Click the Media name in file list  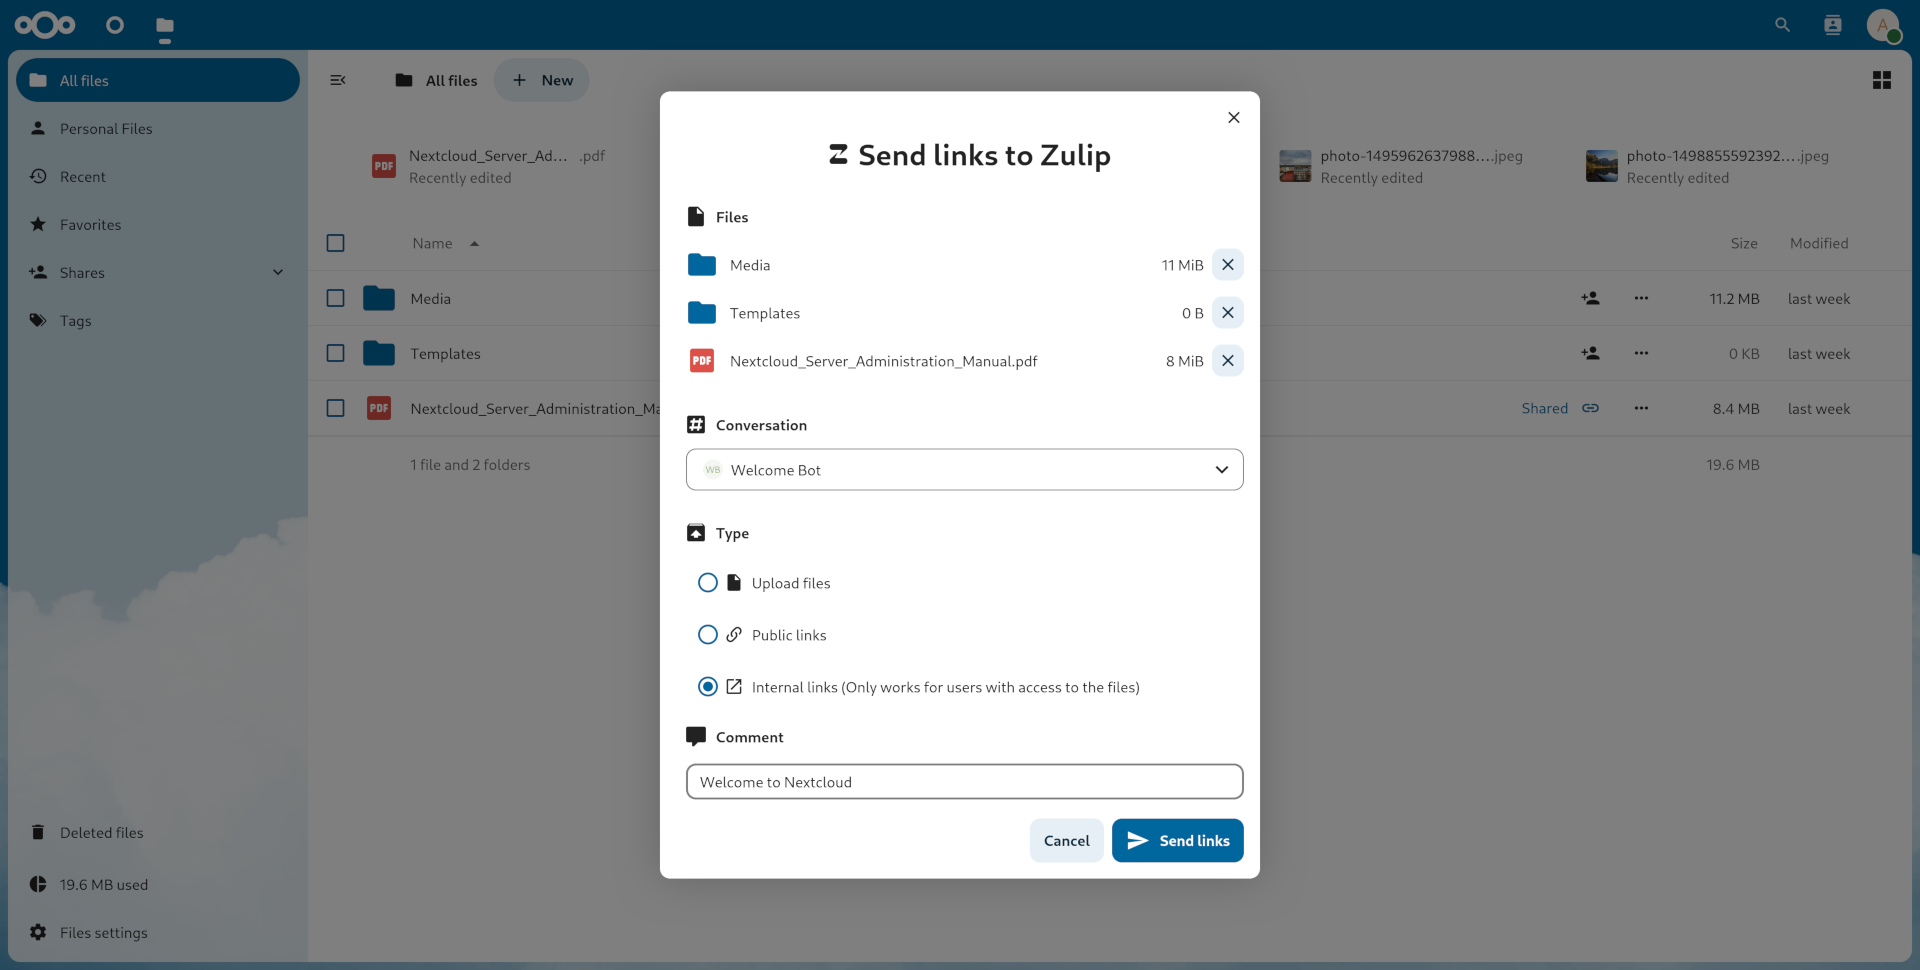tap(430, 298)
